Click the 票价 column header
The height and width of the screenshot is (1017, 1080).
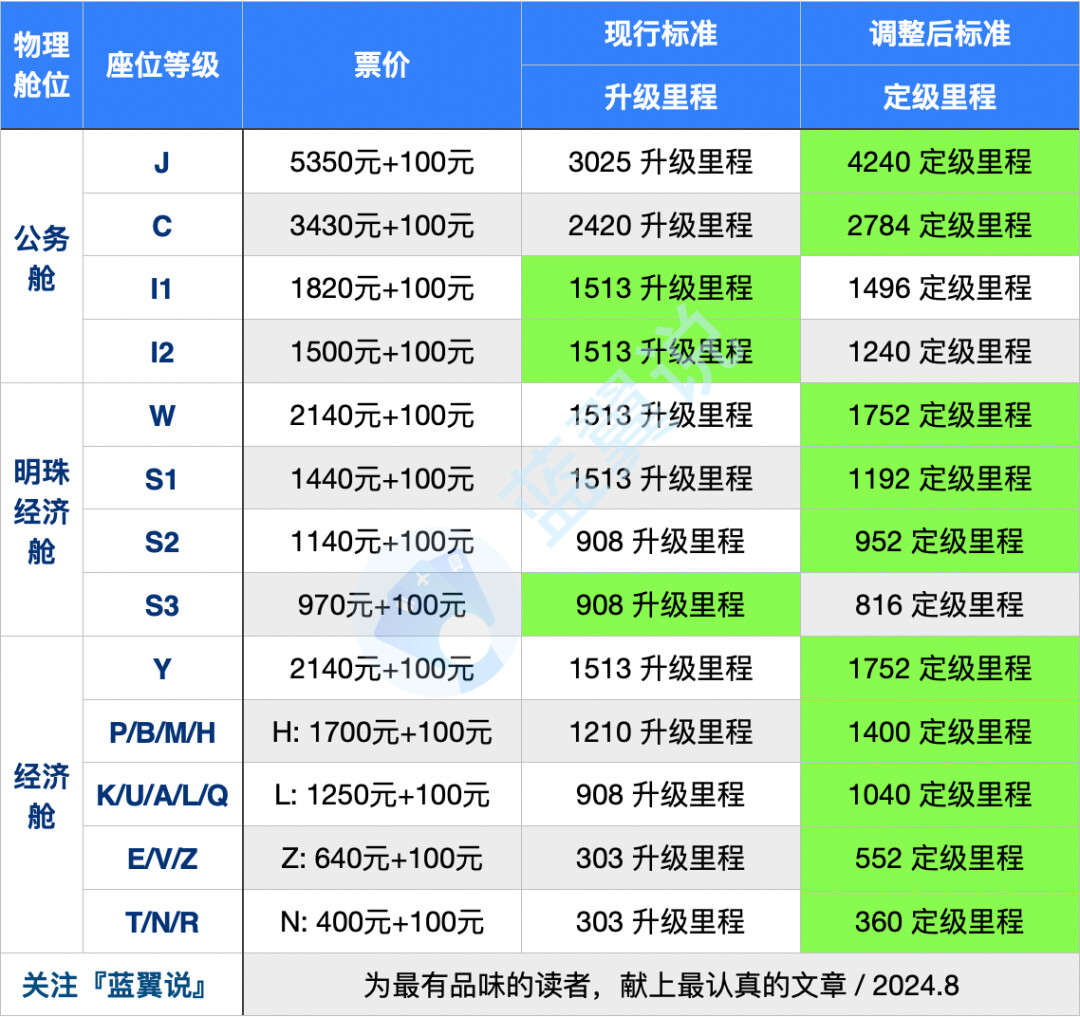click(x=381, y=65)
